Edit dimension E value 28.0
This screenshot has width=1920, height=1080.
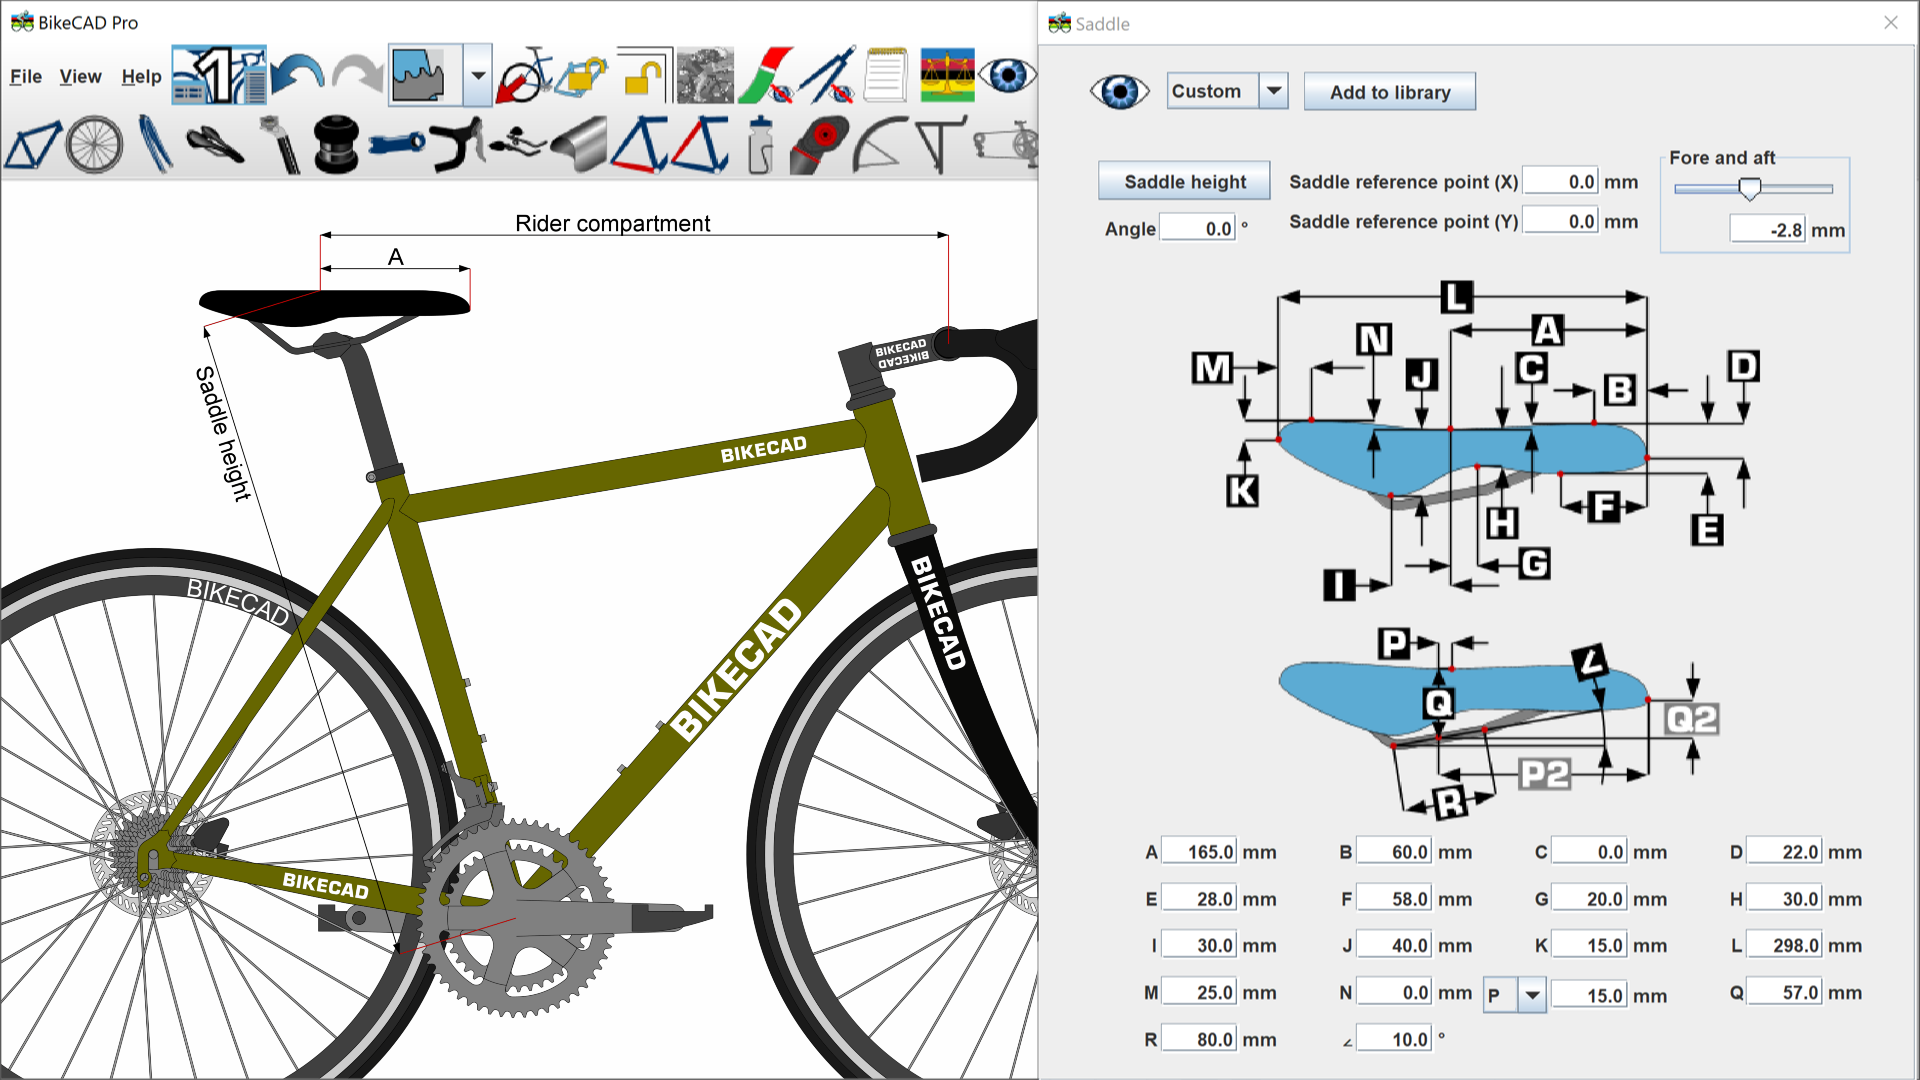(1200, 899)
